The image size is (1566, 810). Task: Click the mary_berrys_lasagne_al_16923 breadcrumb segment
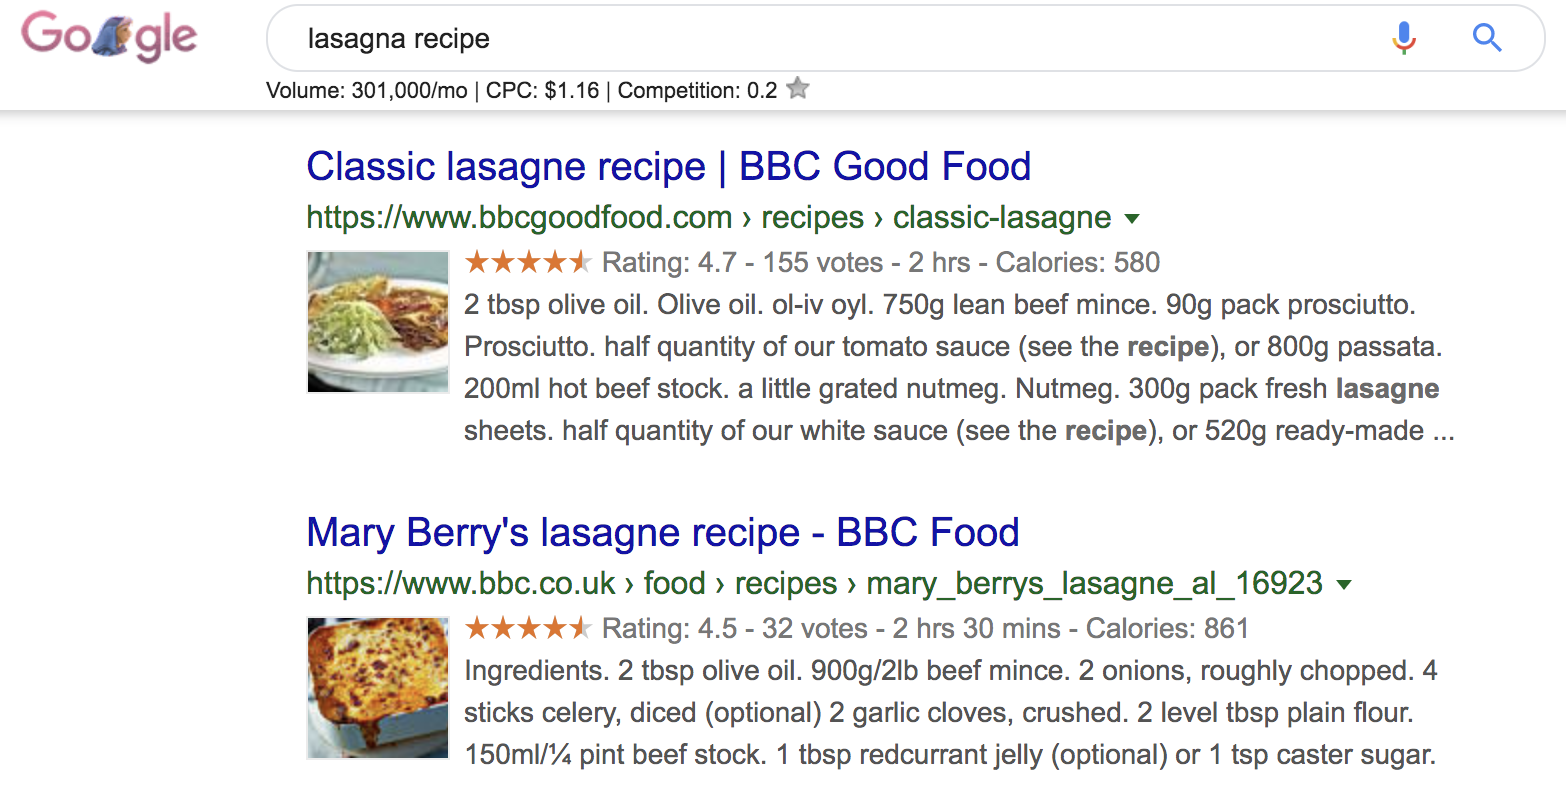[1097, 583]
